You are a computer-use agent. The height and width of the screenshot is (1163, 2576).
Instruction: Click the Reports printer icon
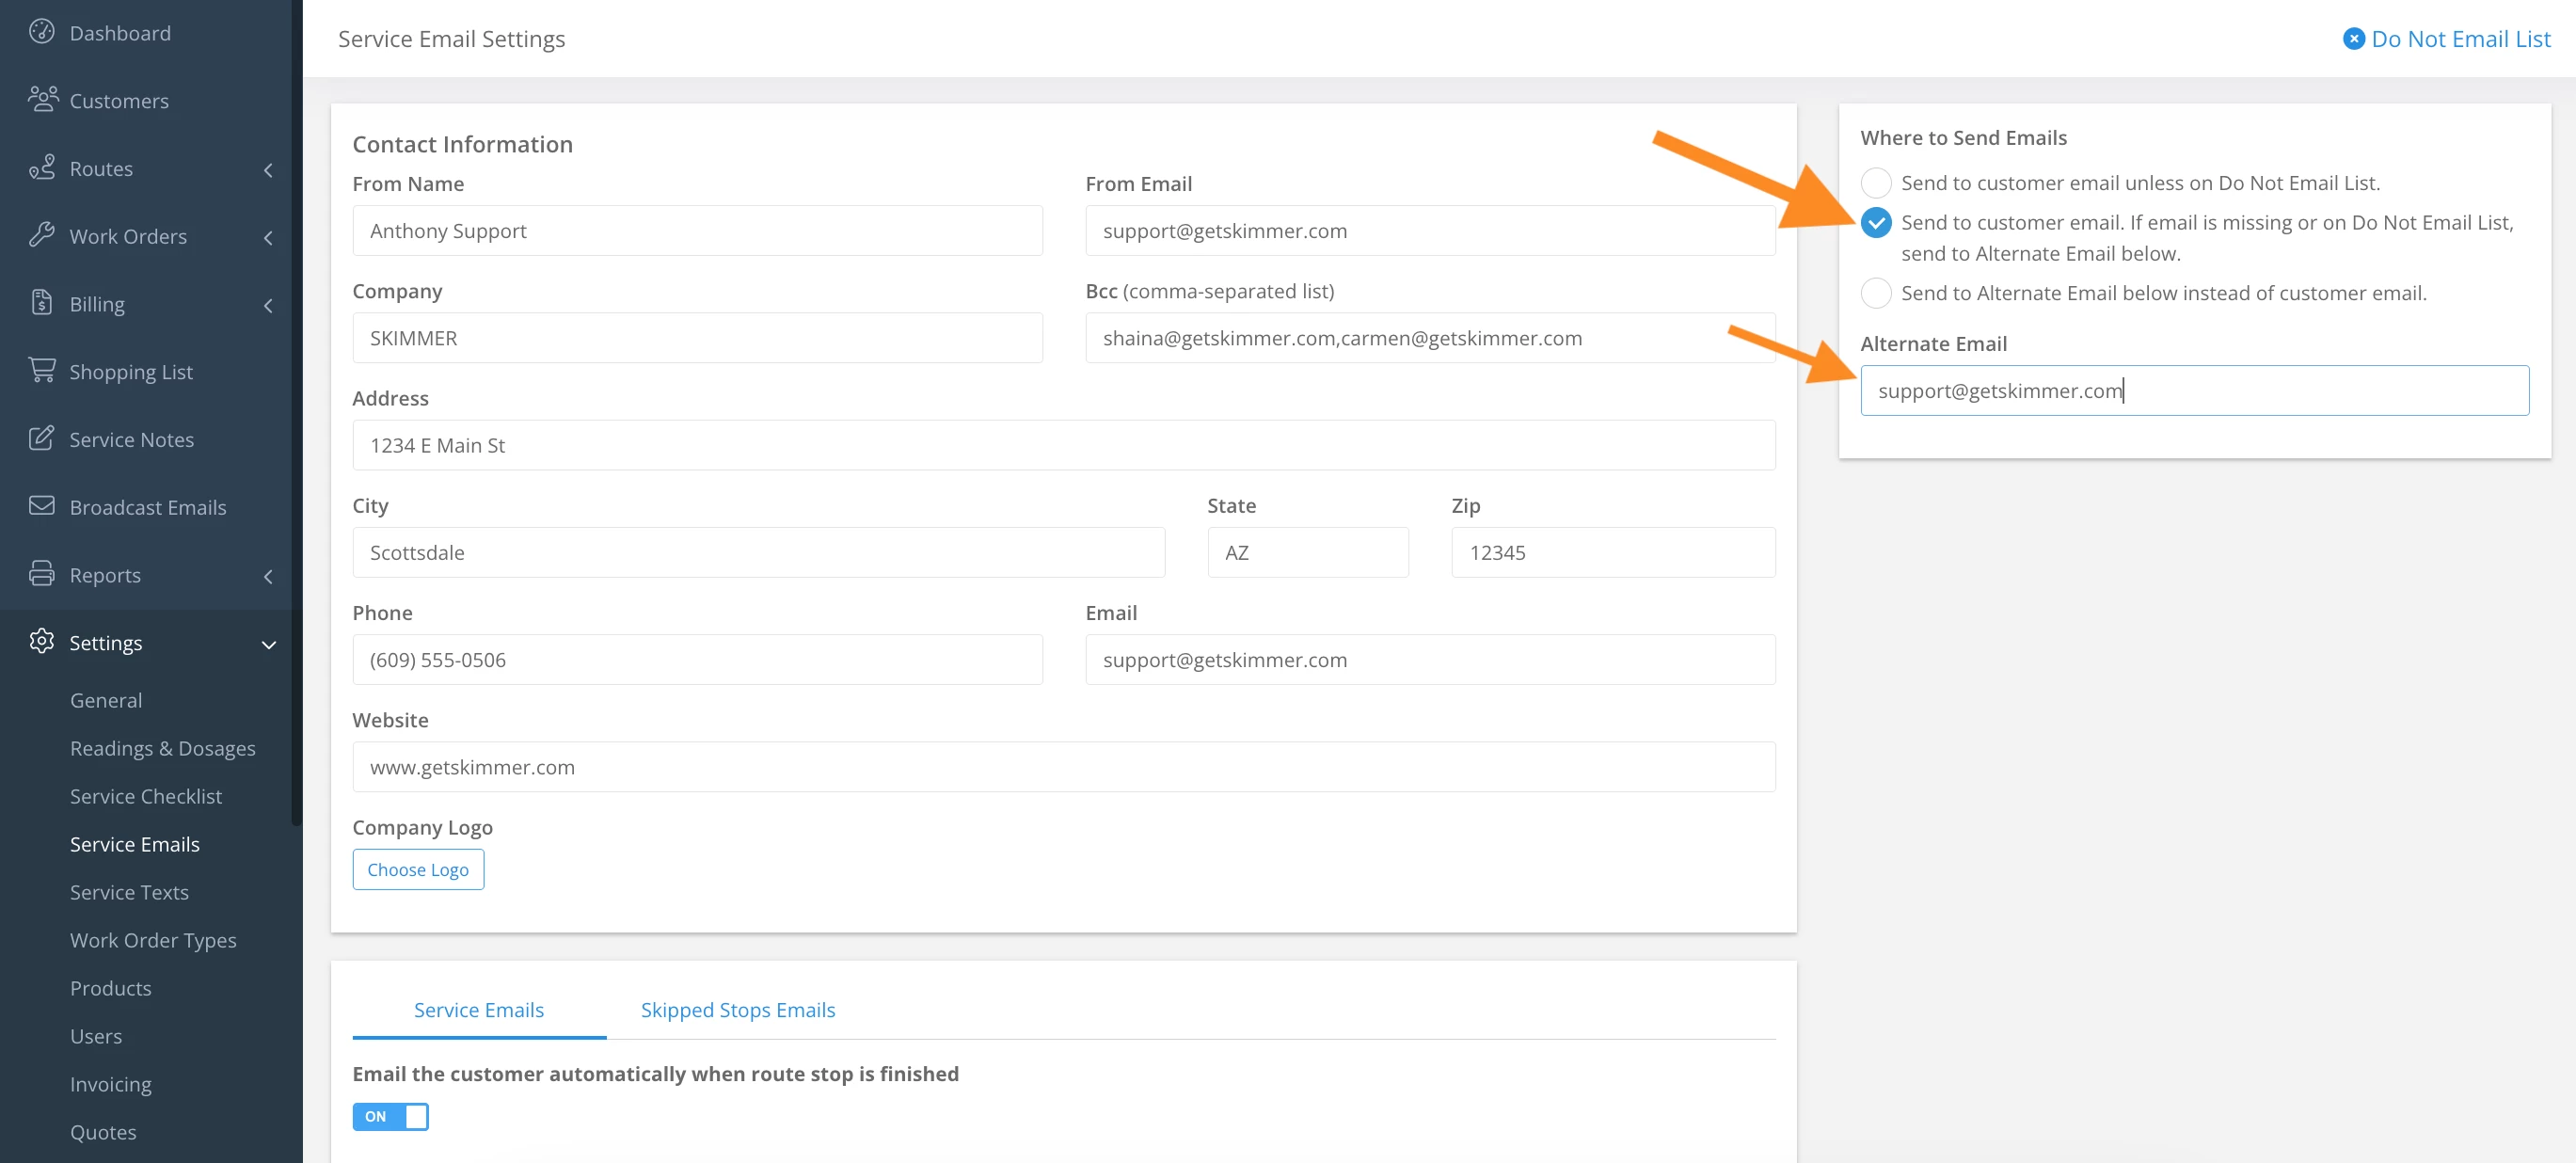41,574
